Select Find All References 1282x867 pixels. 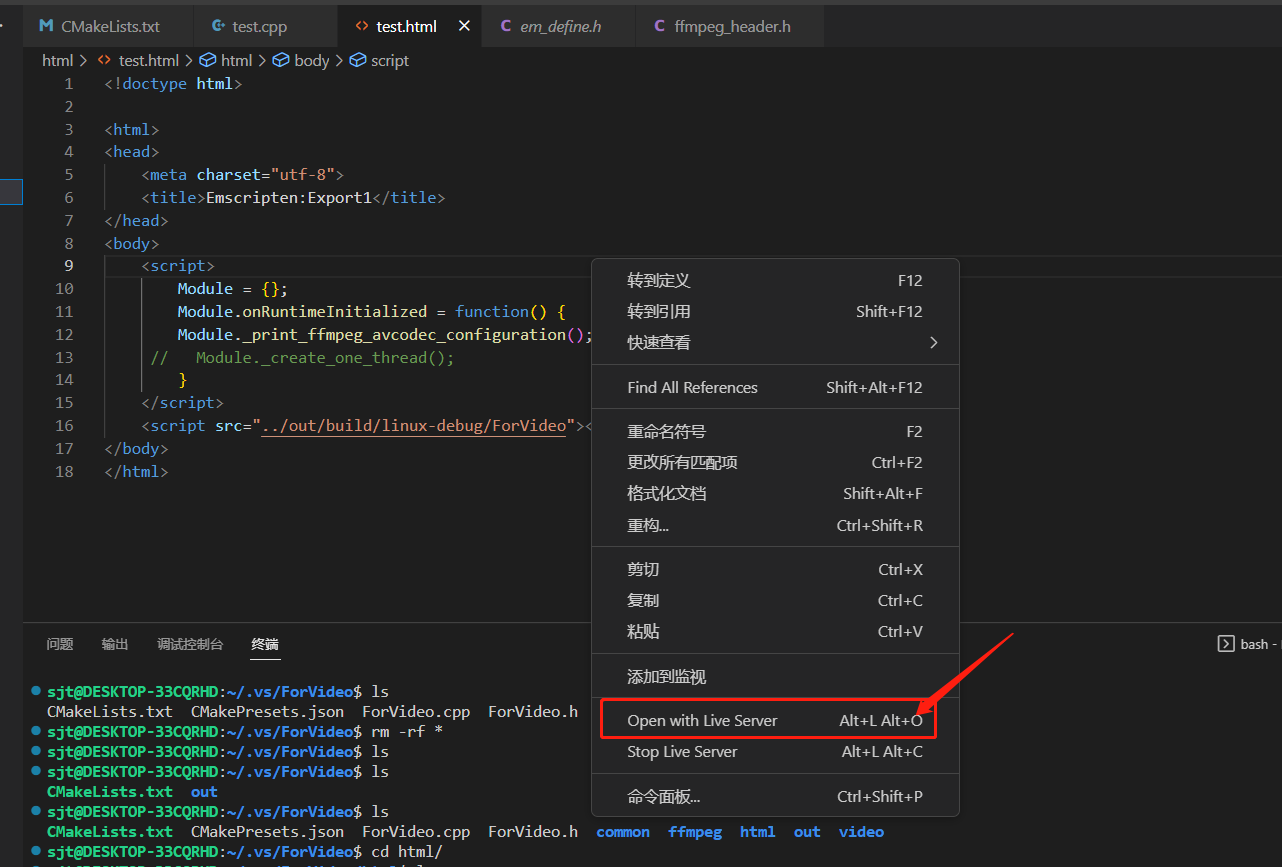775,387
